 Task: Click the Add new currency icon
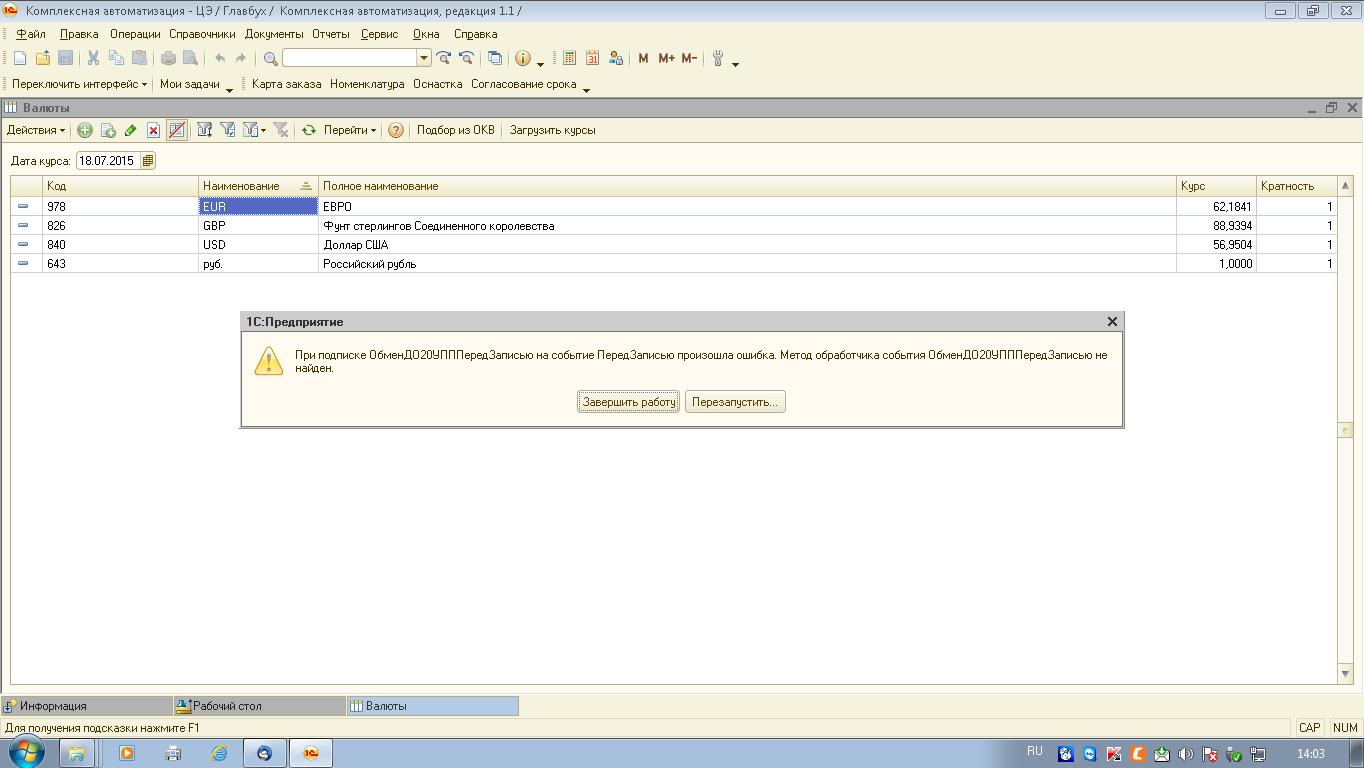(x=85, y=130)
